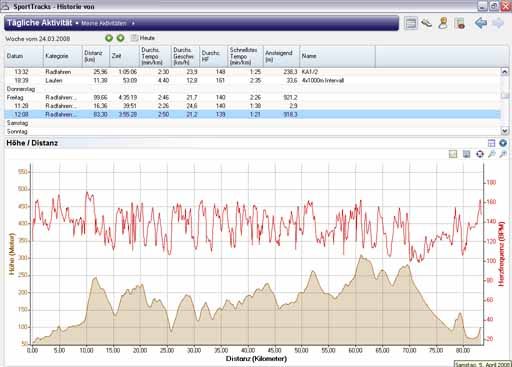
Task: Click the Höhe / Distanz chart heading
Action: (32, 143)
